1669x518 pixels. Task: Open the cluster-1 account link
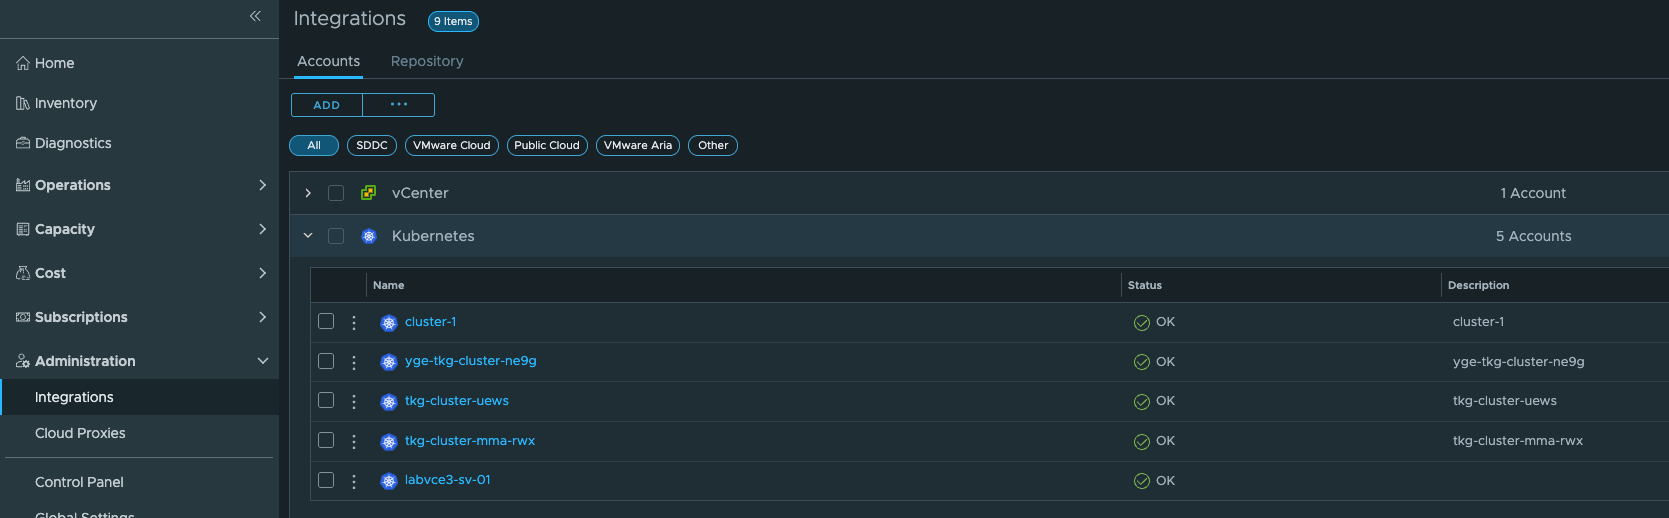(x=431, y=322)
